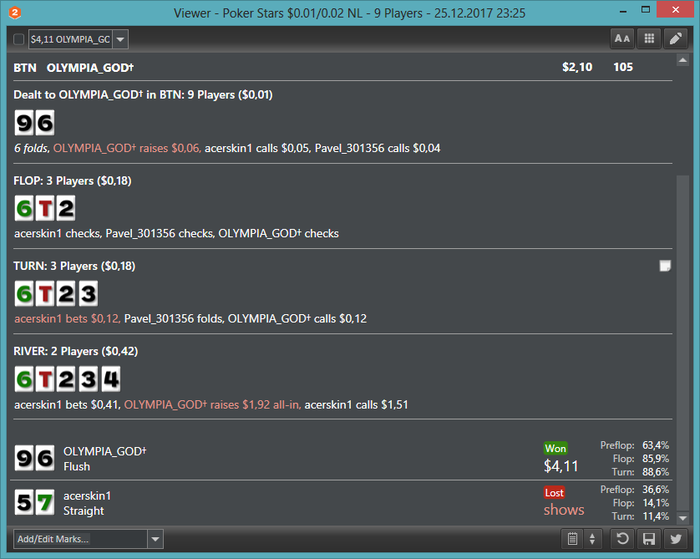Expand the Add/Edit Marks dropdown arrow
The width and height of the screenshot is (700, 559).
point(155,539)
